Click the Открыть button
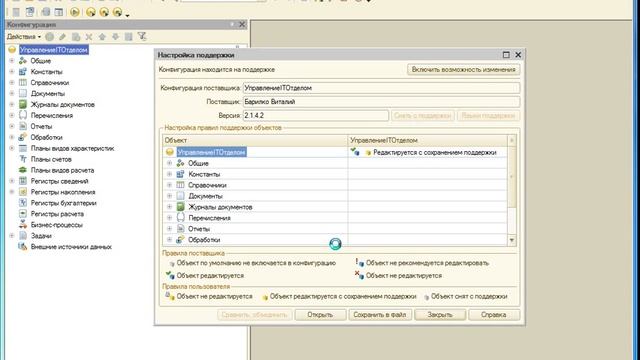 (320, 315)
